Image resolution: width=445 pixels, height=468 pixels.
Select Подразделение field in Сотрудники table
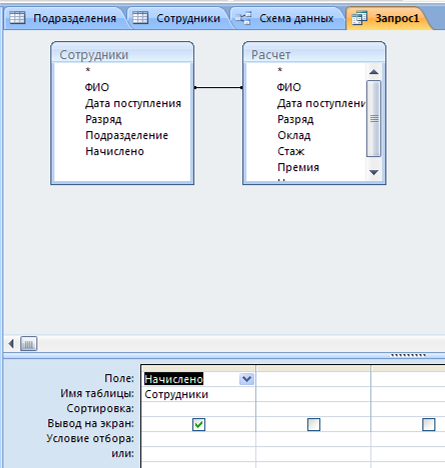[127, 135]
